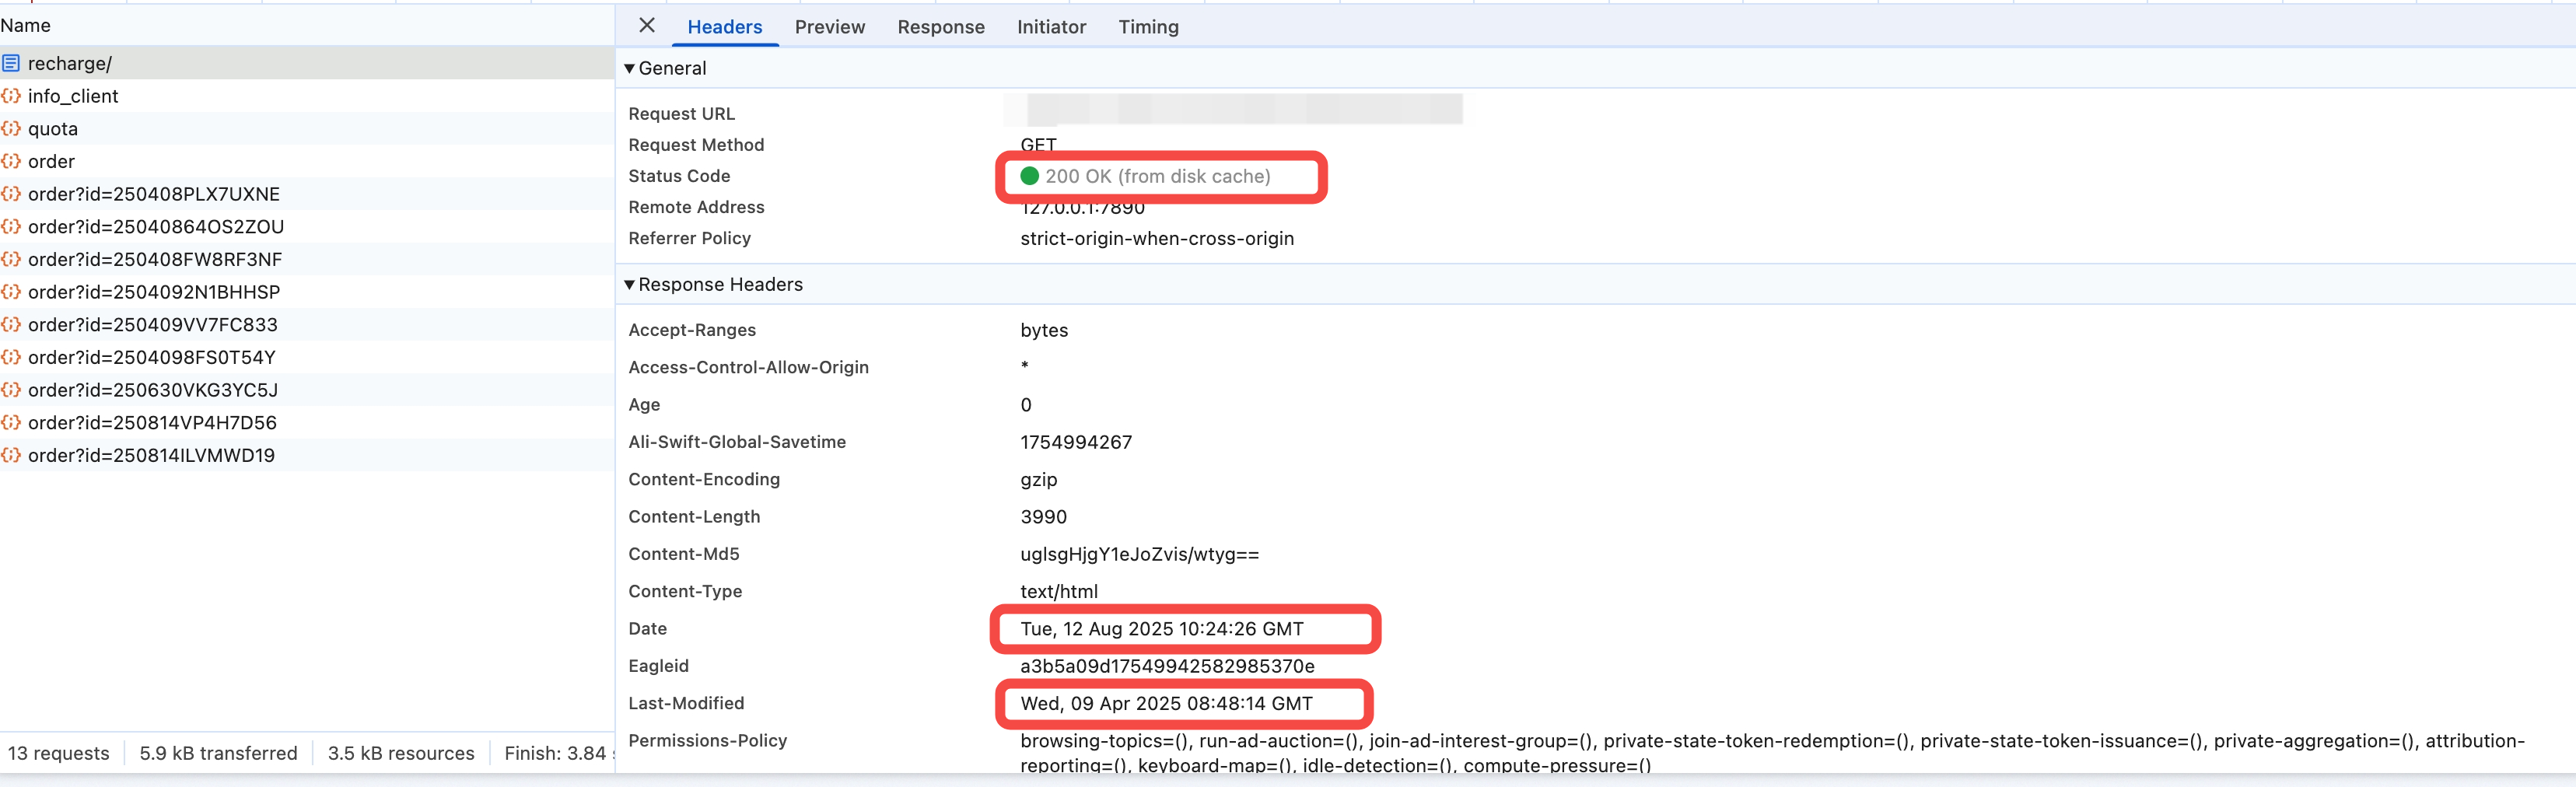Click the green status code indicator dot
Viewport: 2576px width, 787px height.
point(1029,176)
